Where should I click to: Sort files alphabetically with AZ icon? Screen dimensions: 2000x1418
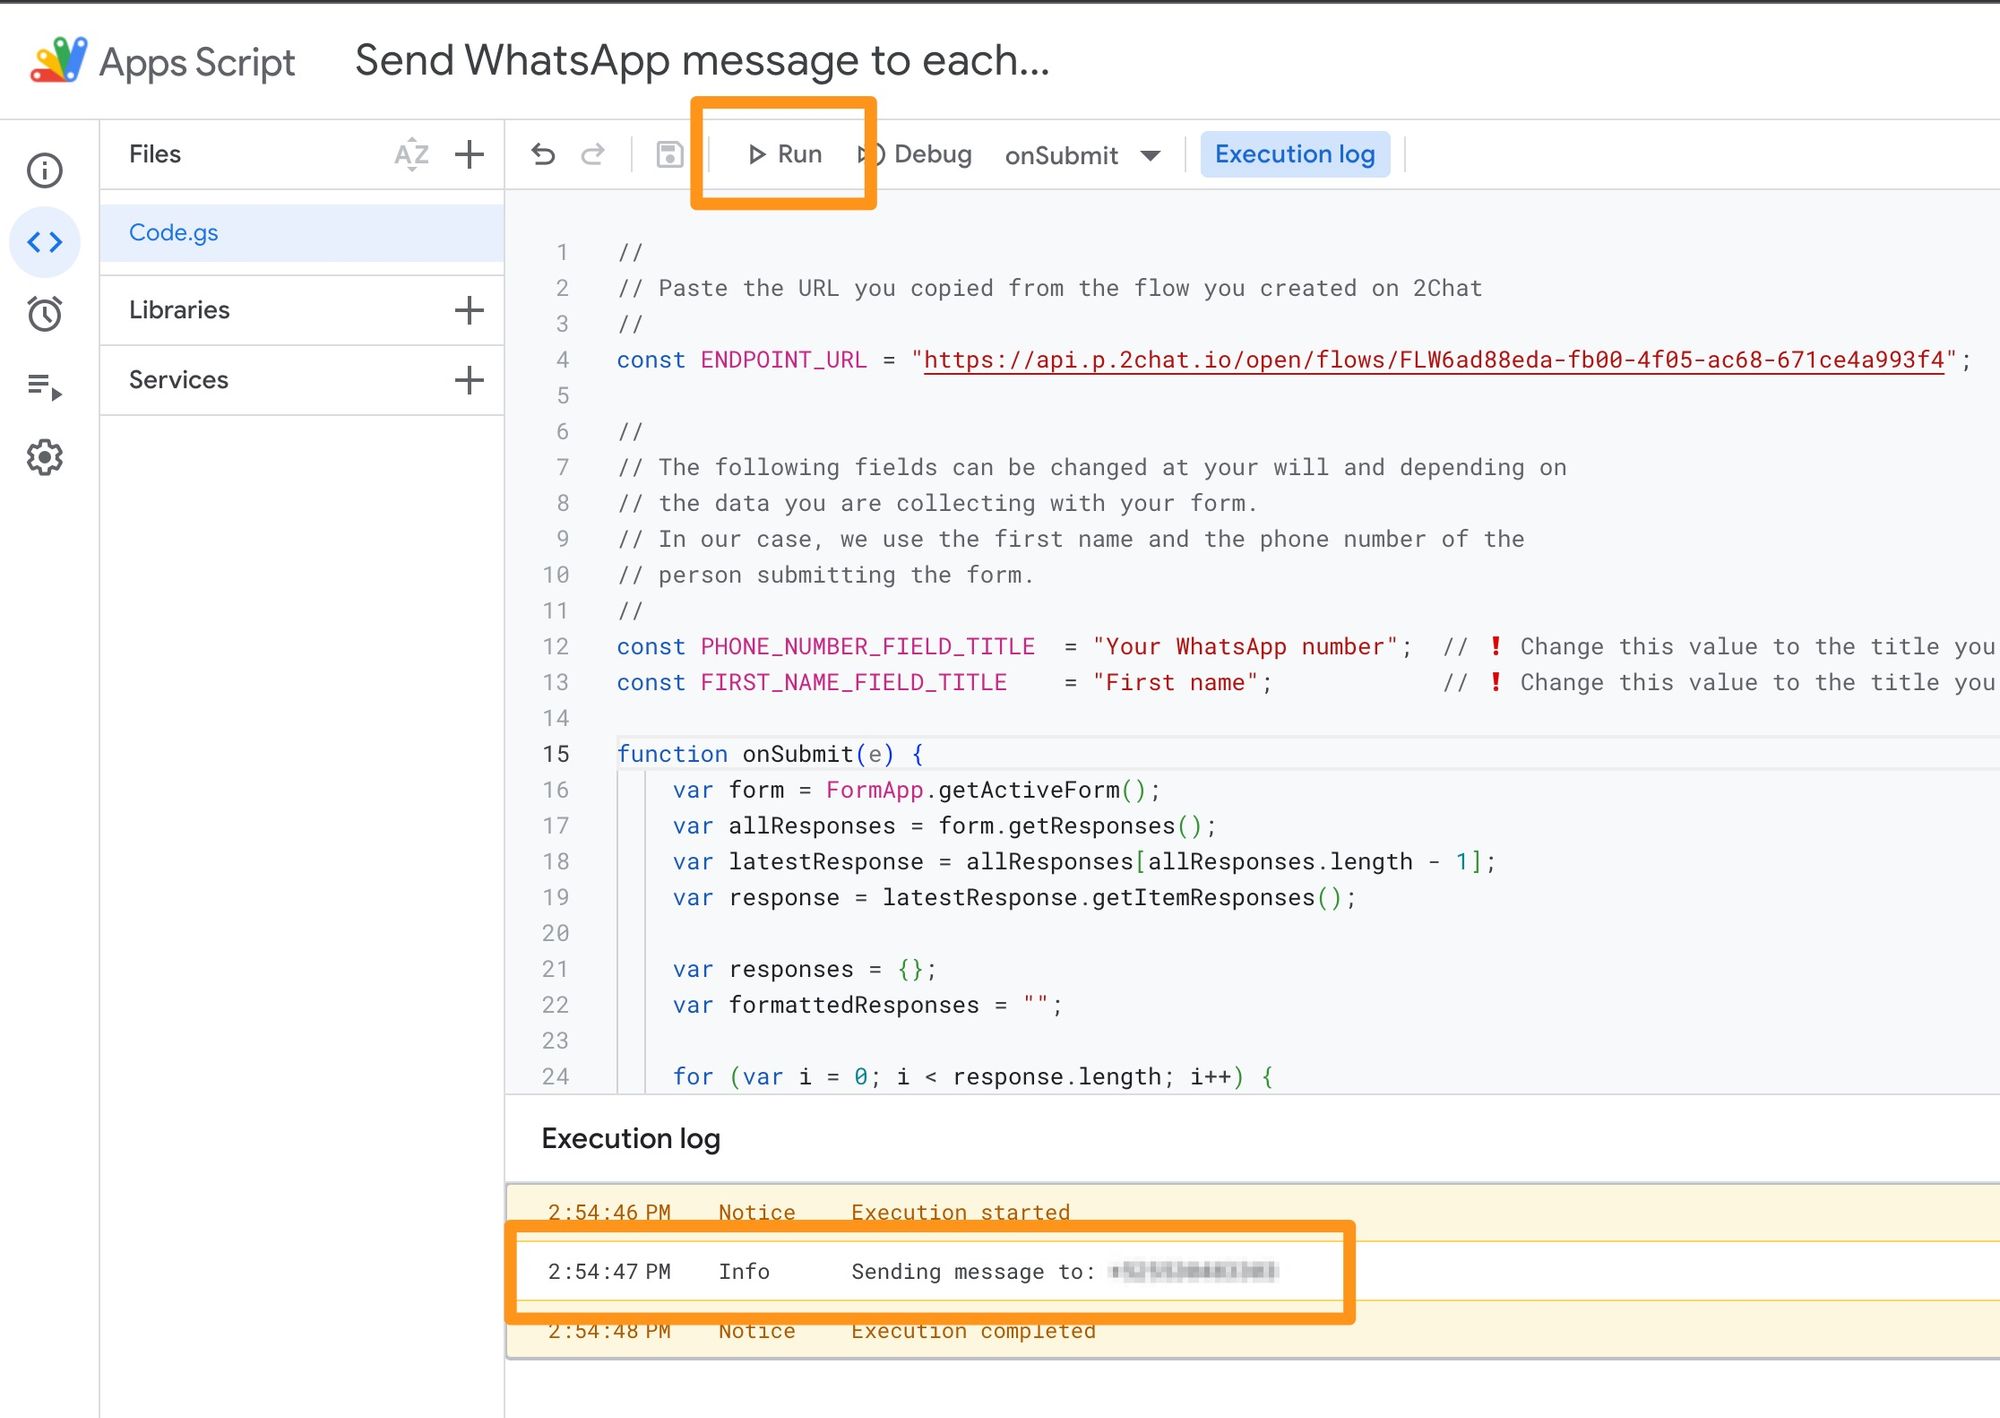[411, 154]
